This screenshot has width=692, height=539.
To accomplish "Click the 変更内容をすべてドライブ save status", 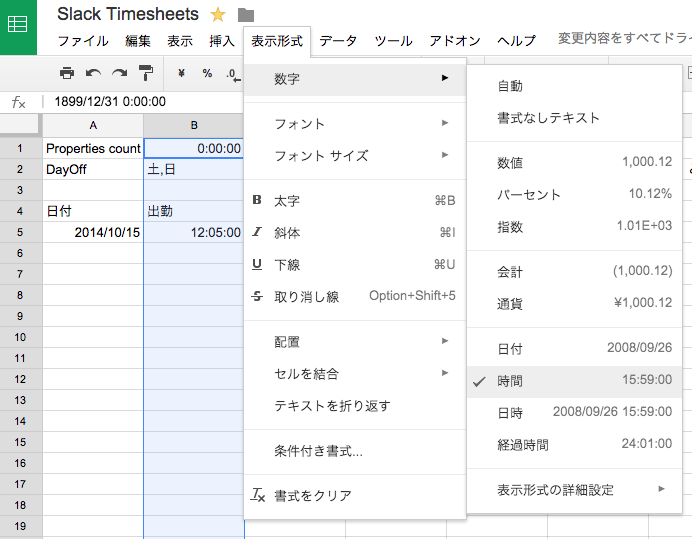I will [624, 38].
